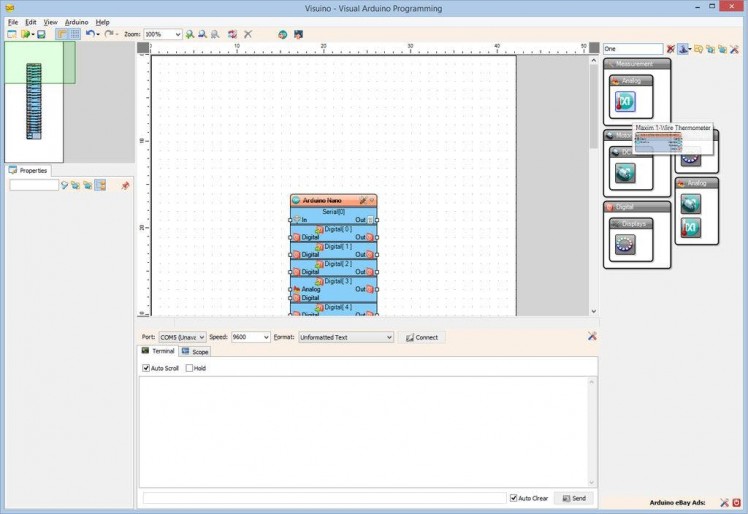The image size is (748, 514).
Task: Click the Undo arrow icon
Action: pos(89,34)
